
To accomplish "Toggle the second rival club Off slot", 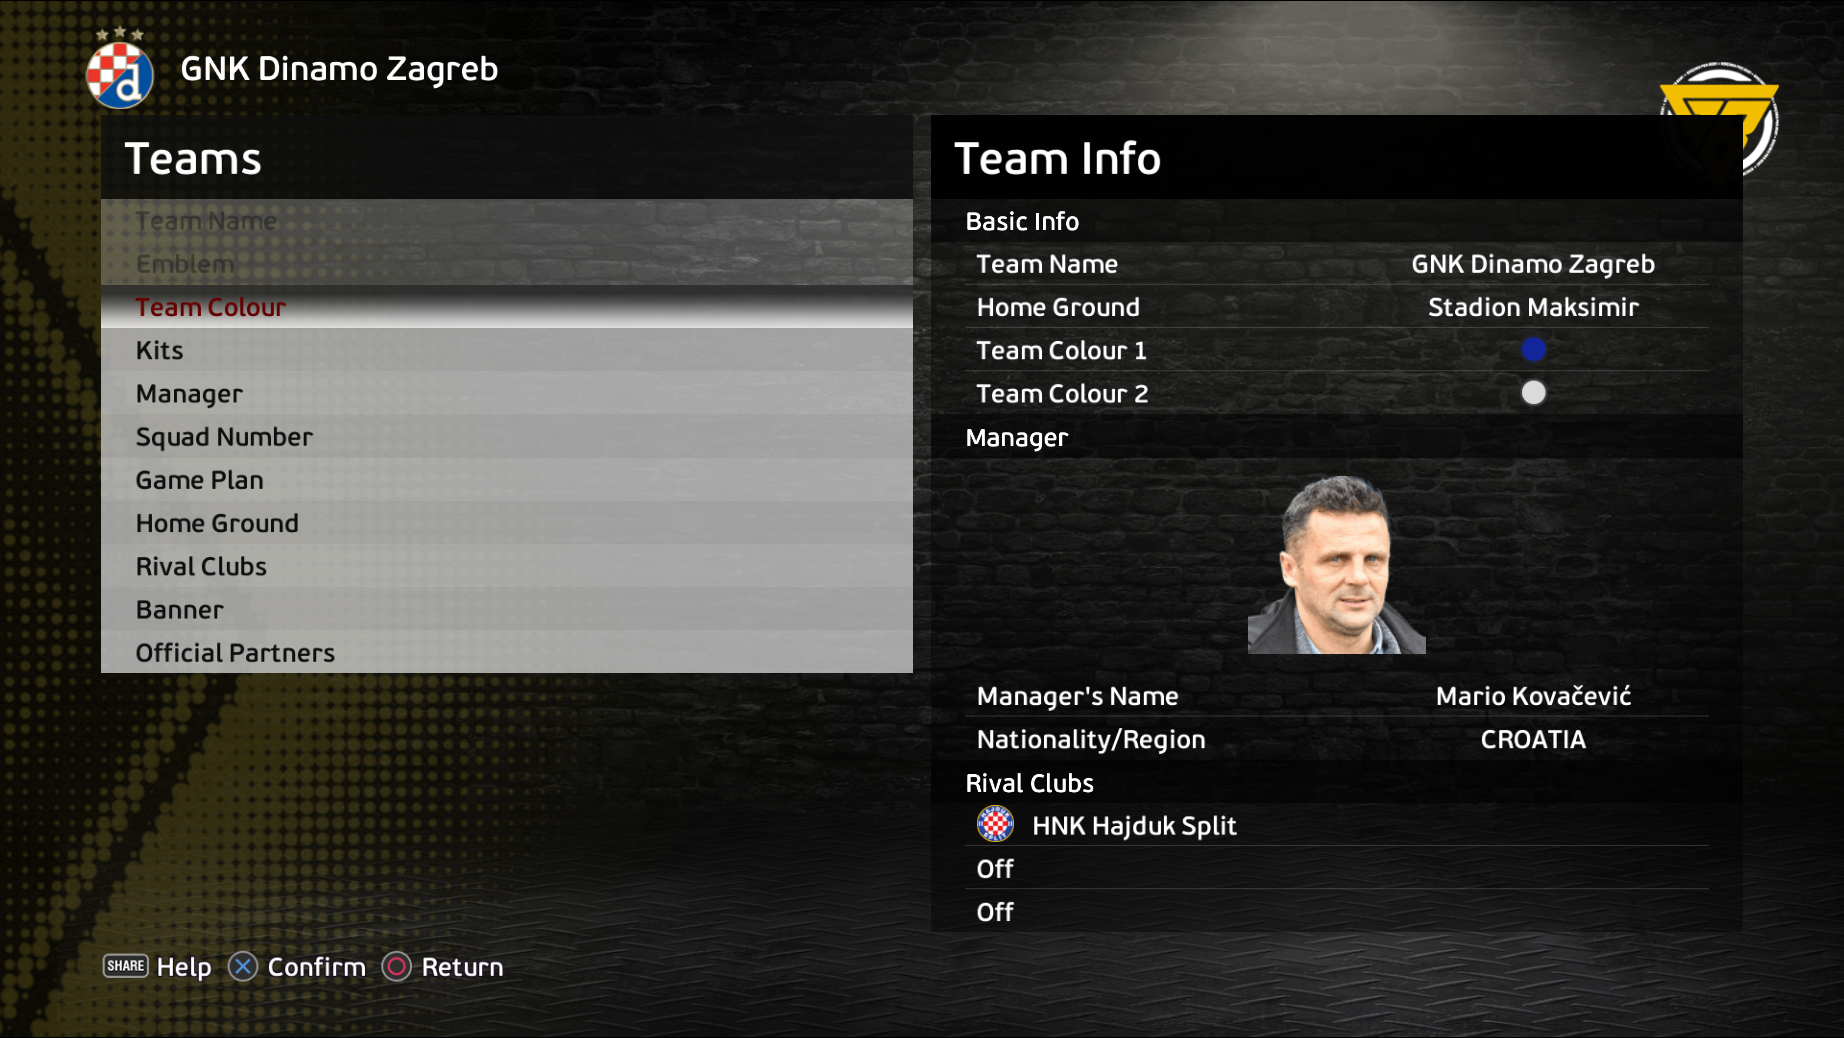I will tap(1337, 868).
